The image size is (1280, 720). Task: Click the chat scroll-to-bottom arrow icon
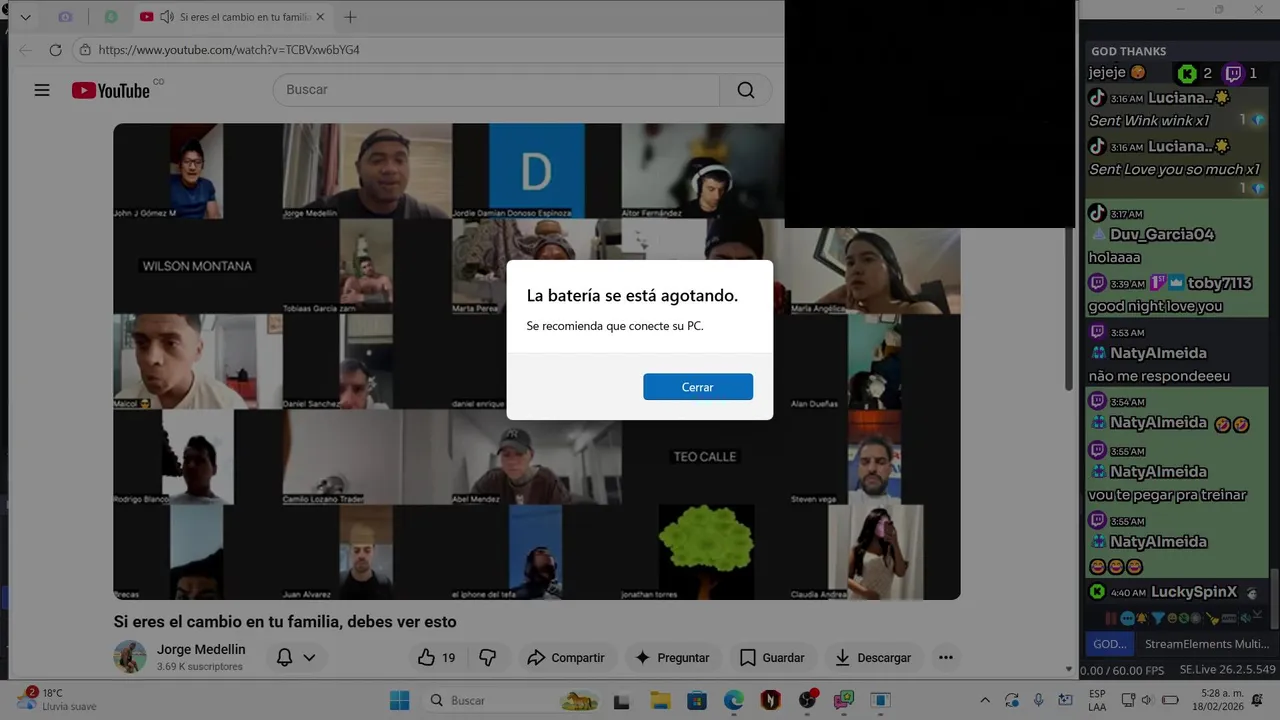pyautogui.click(x=1258, y=614)
